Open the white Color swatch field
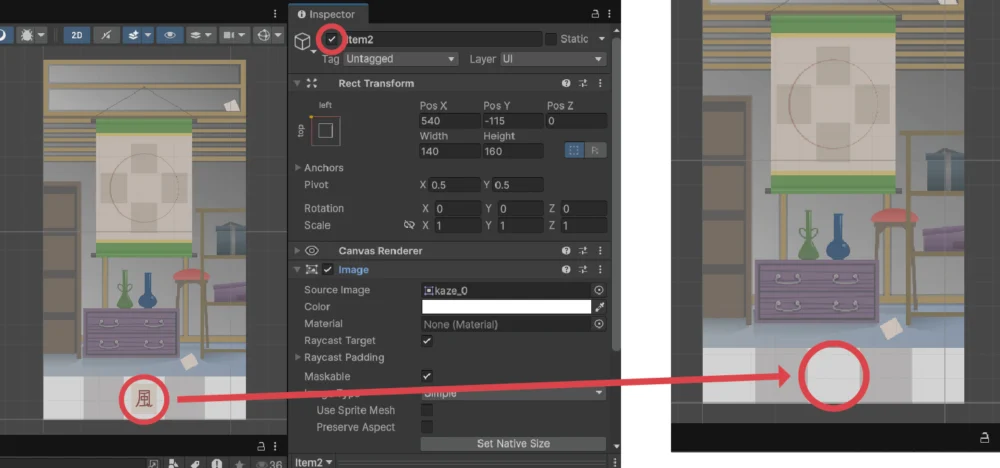 (506, 307)
